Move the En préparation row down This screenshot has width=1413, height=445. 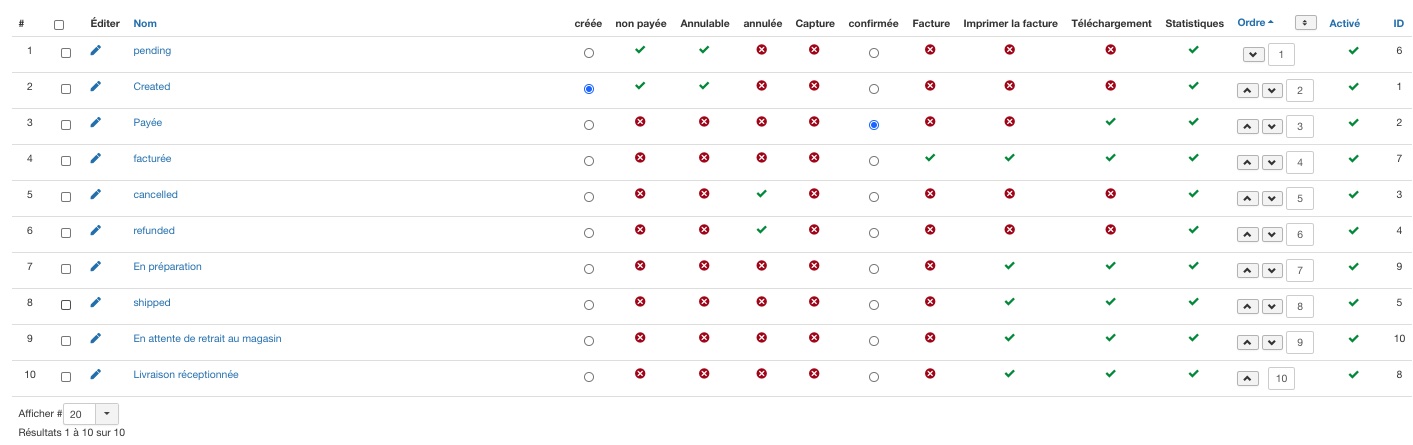[x=1271, y=271]
